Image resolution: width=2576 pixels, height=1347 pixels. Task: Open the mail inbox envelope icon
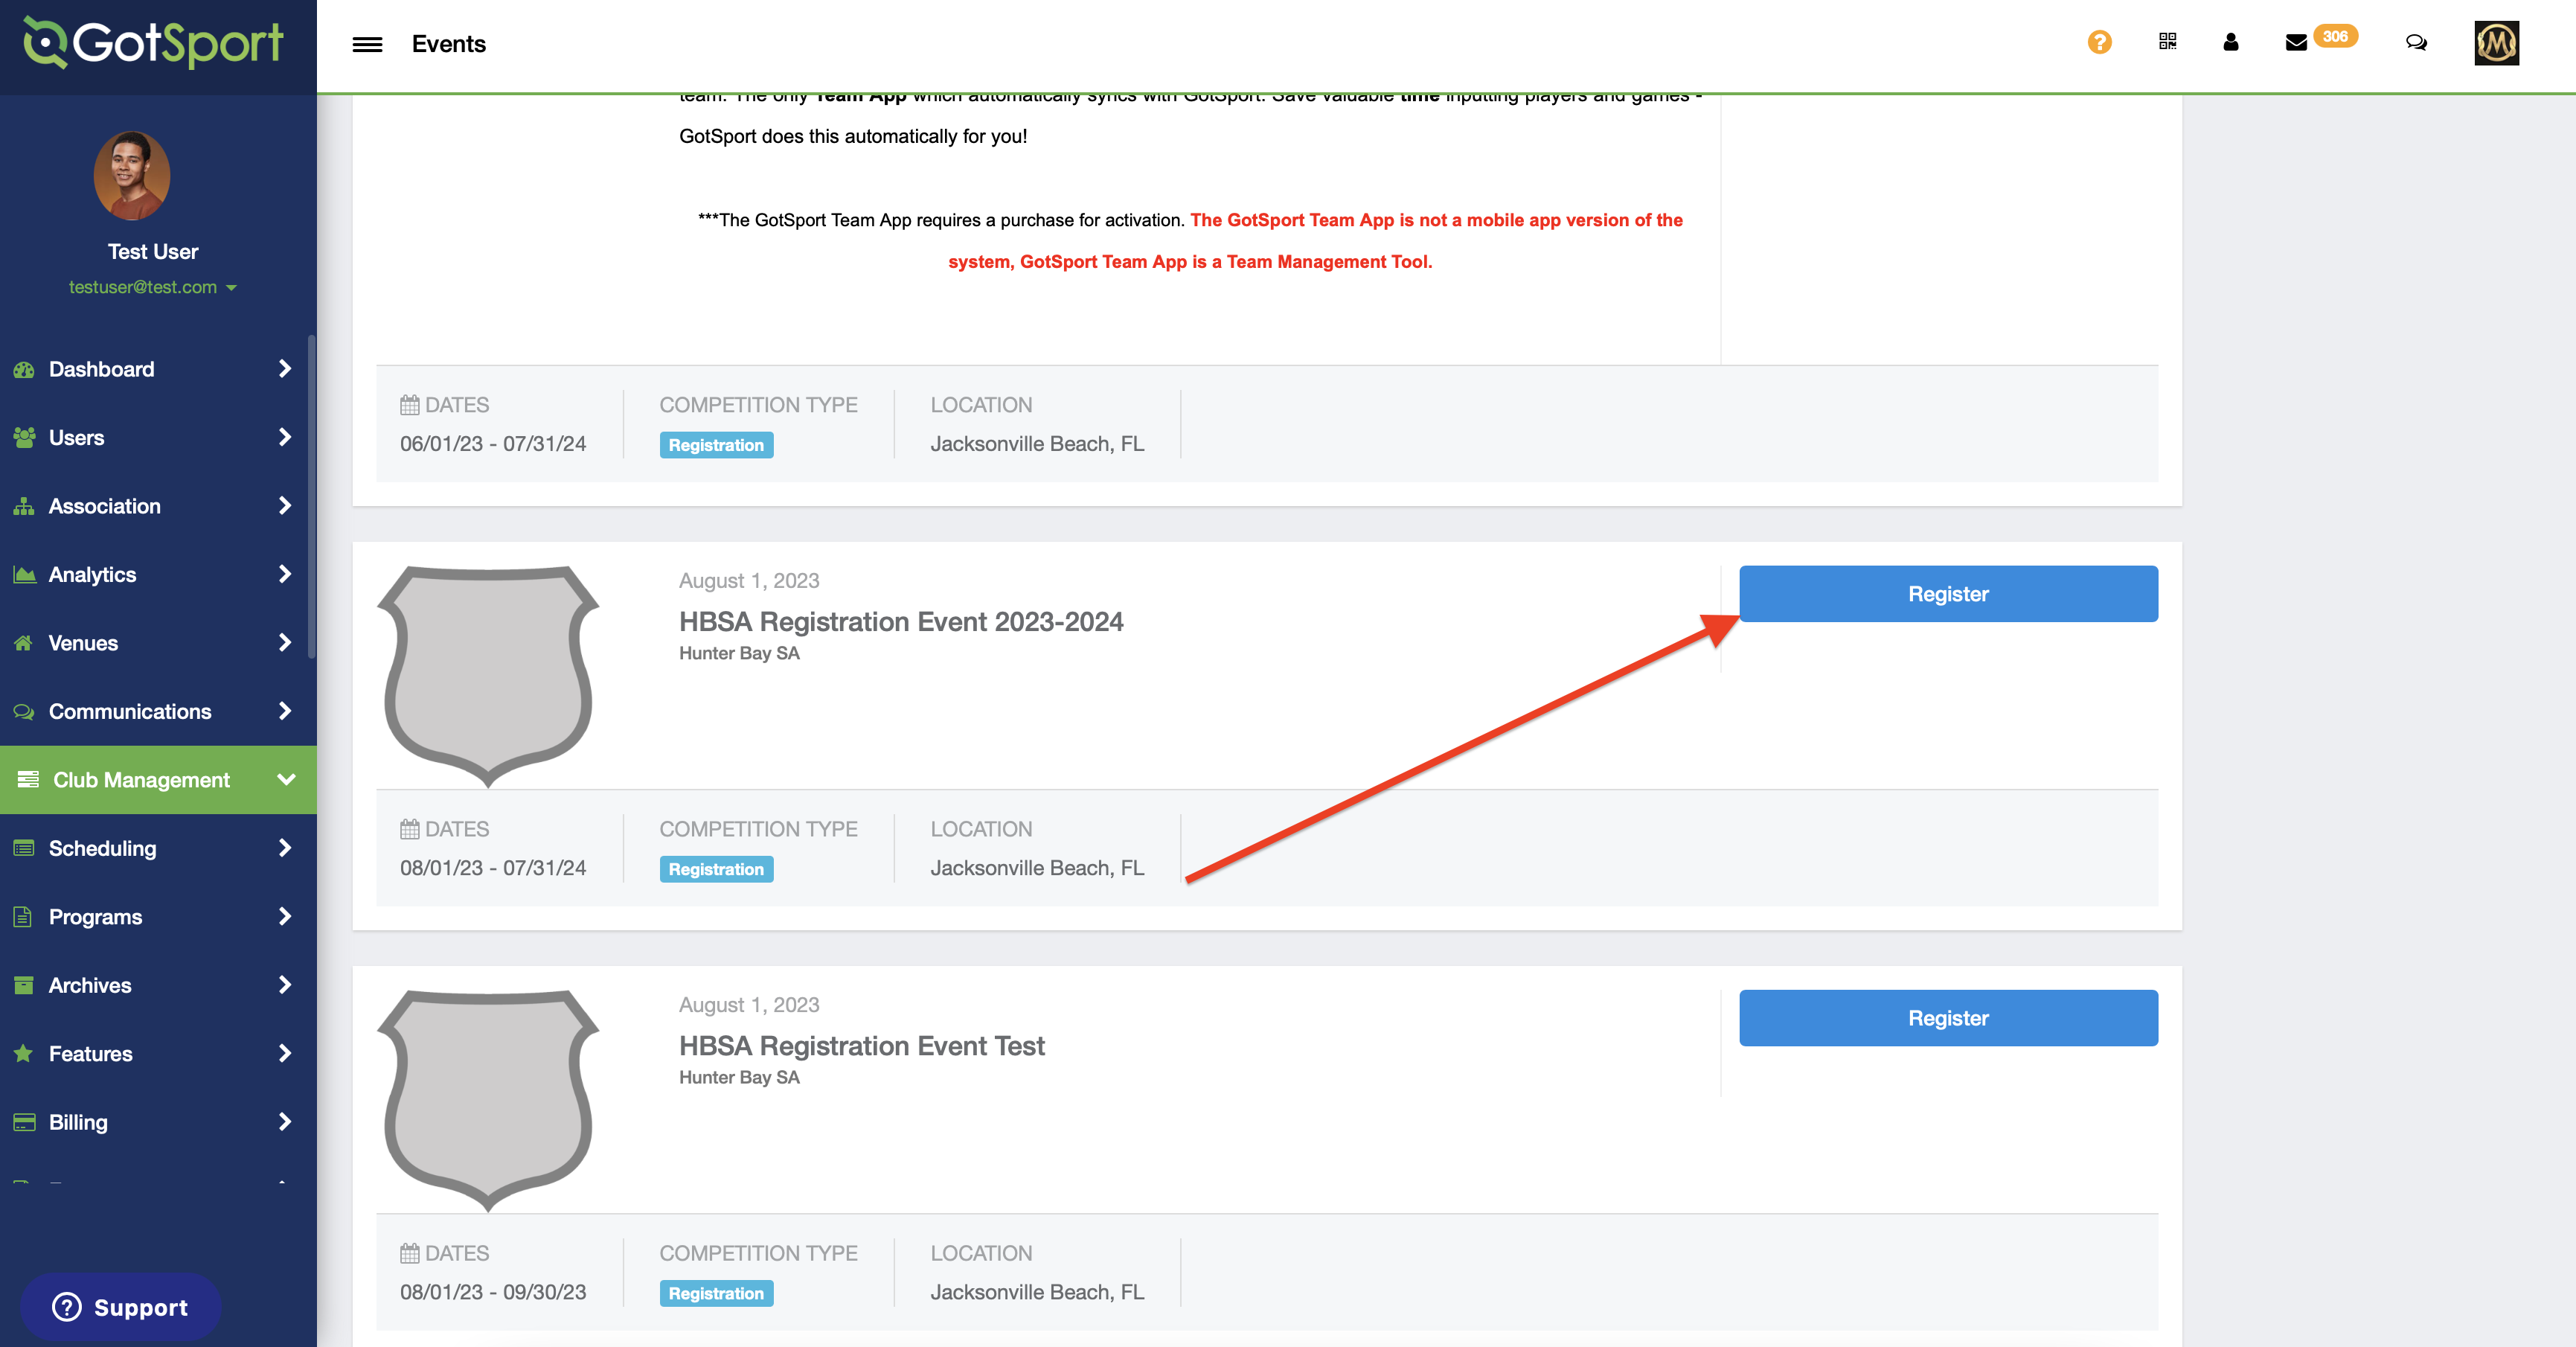click(2296, 42)
